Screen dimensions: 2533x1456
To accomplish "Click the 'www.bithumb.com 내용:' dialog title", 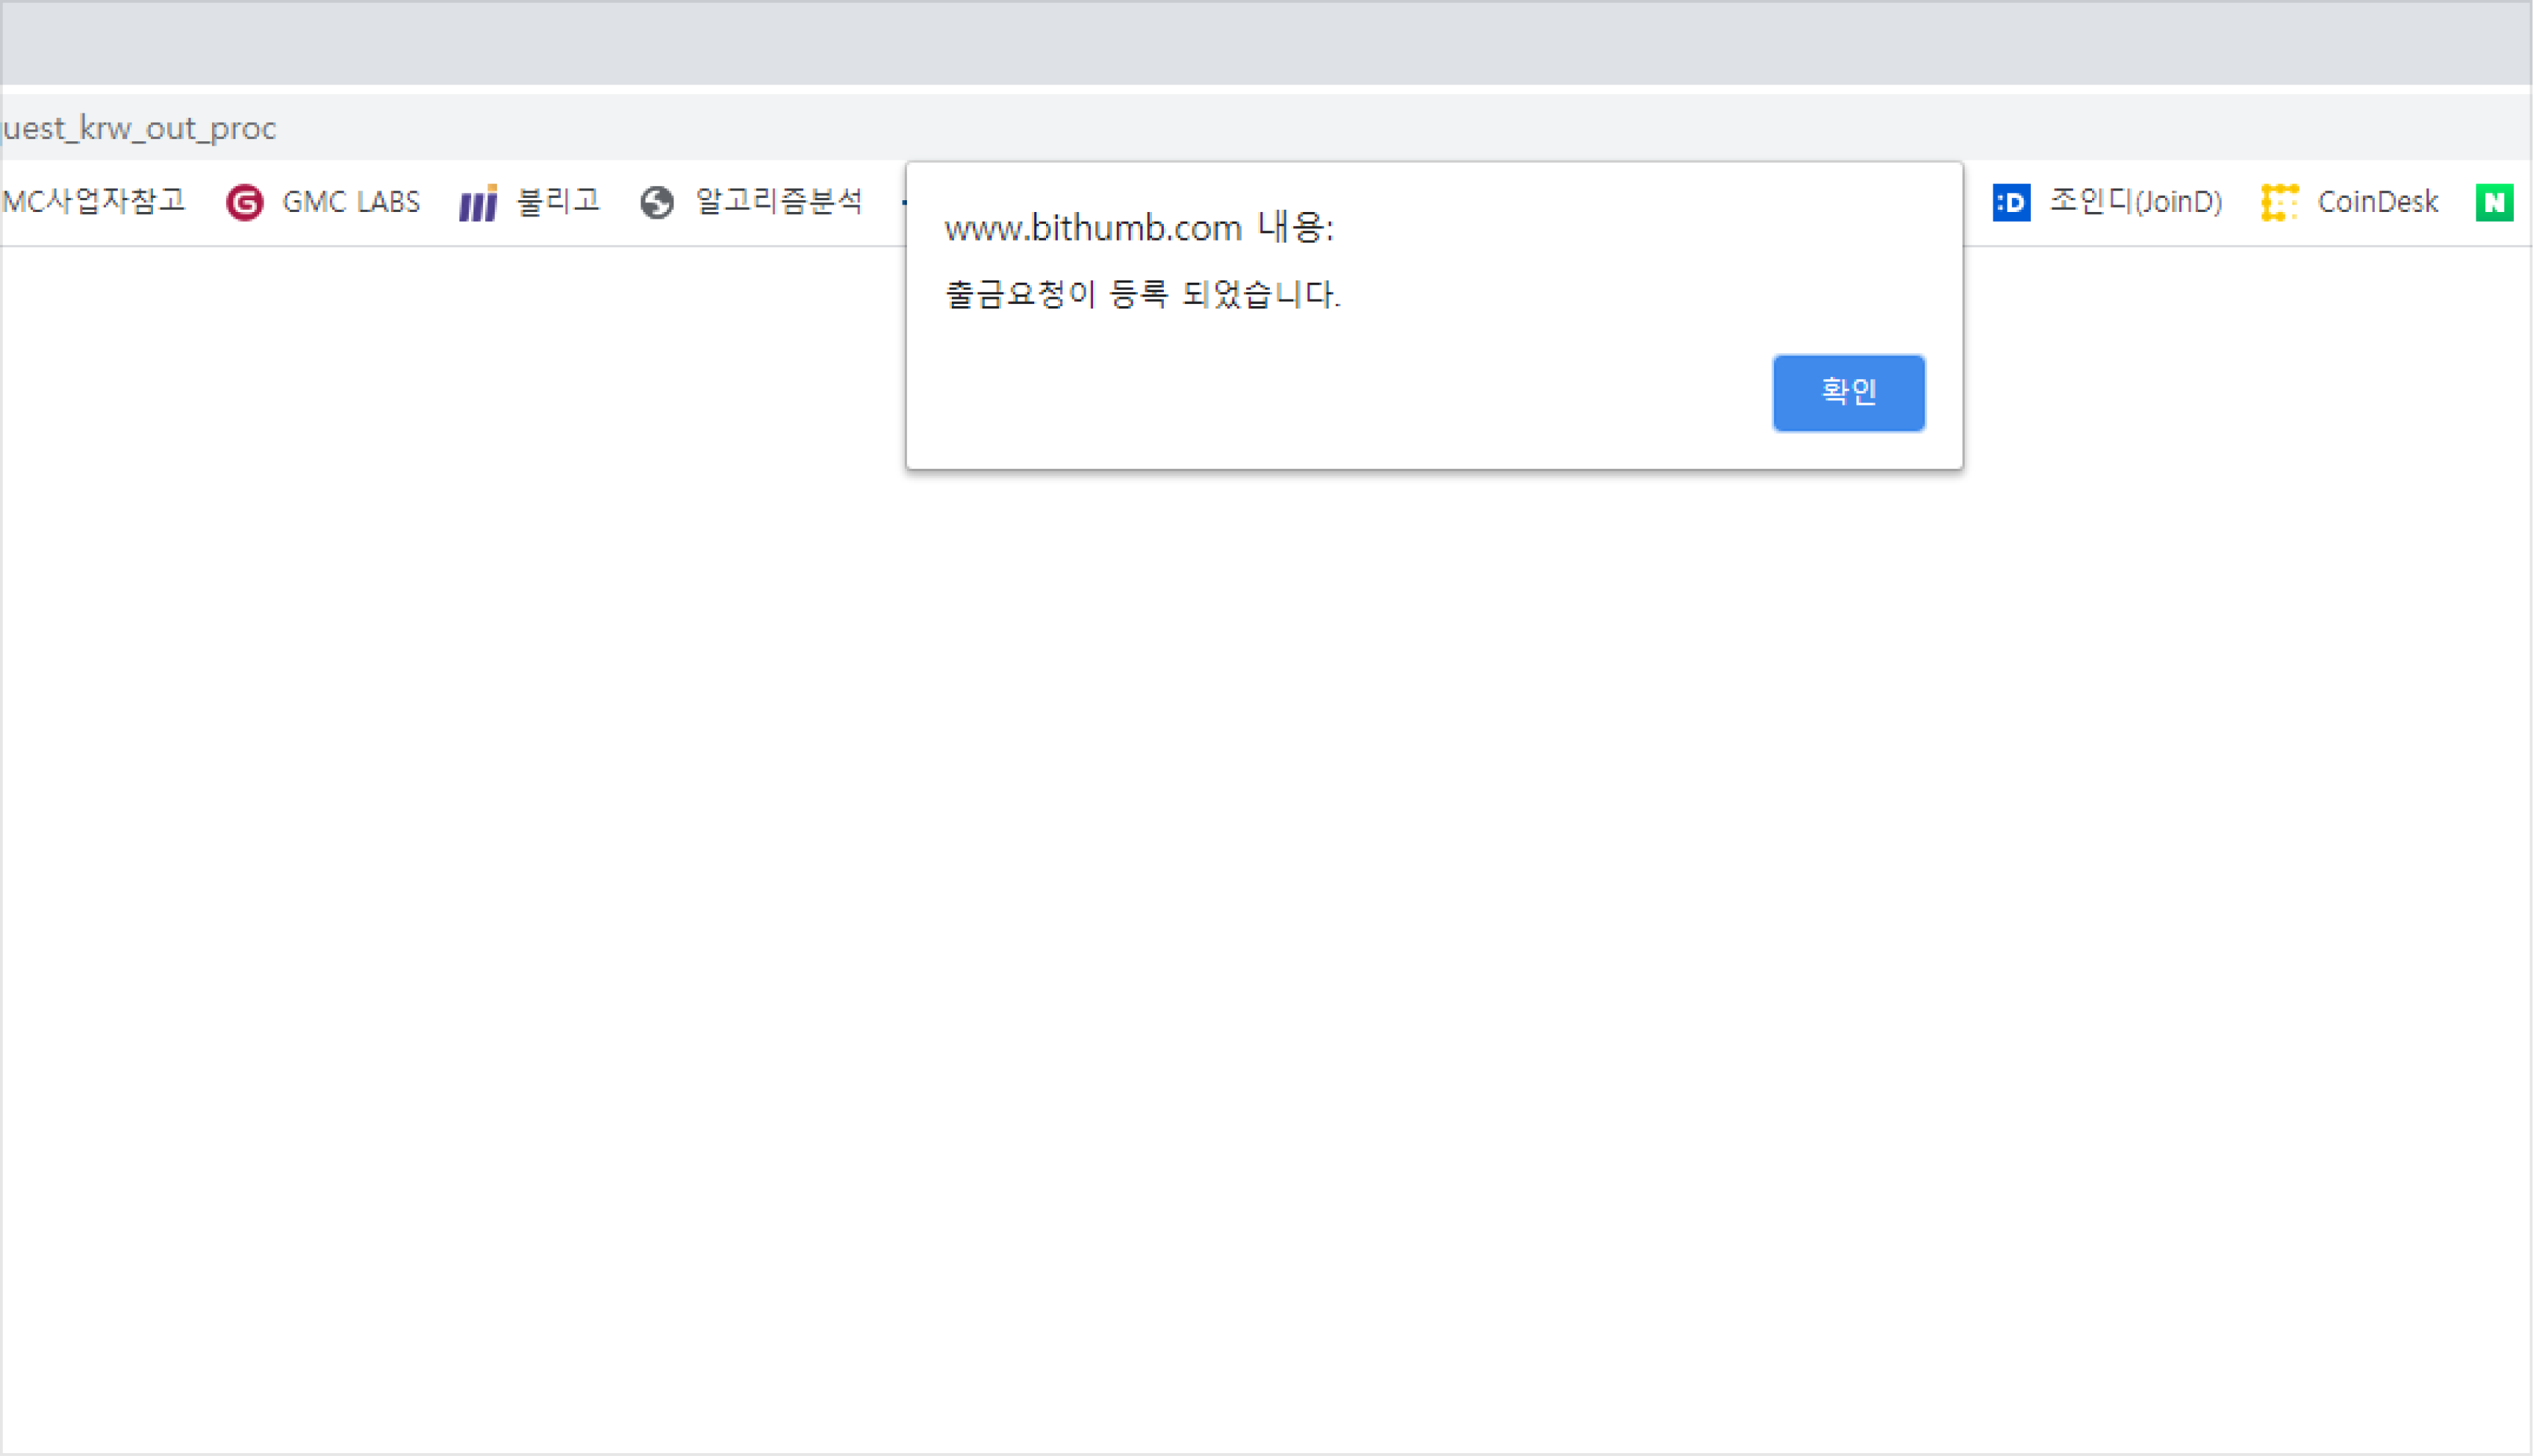I will [1139, 229].
